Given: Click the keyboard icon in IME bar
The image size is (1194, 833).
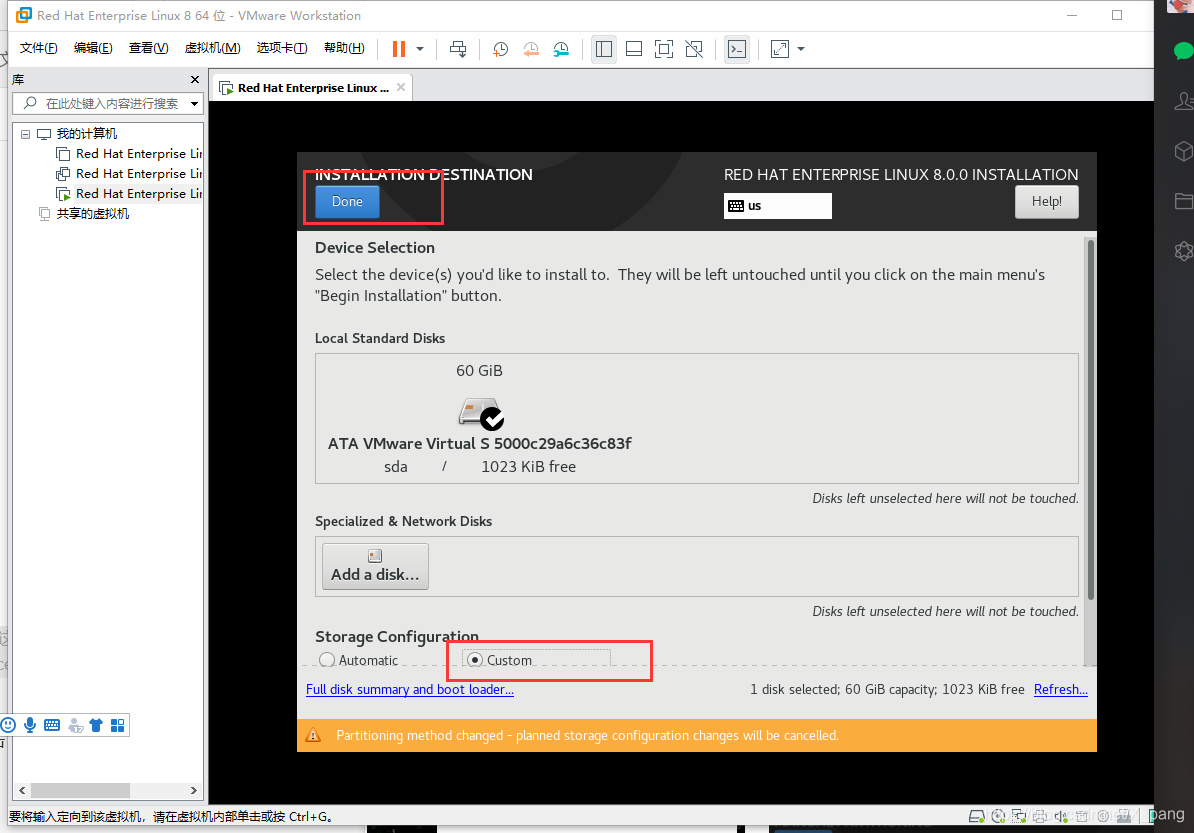Looking at the screenshot, I should (x=52, y=725).
